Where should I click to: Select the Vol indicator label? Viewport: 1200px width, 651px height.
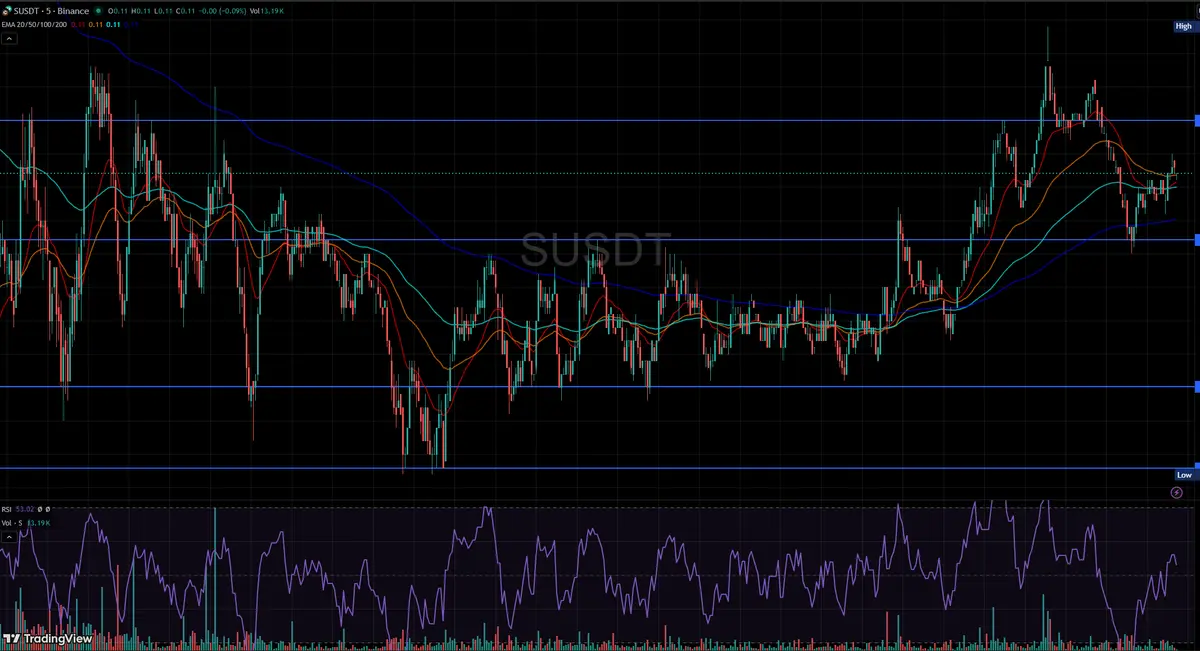[x=12, y=523]
